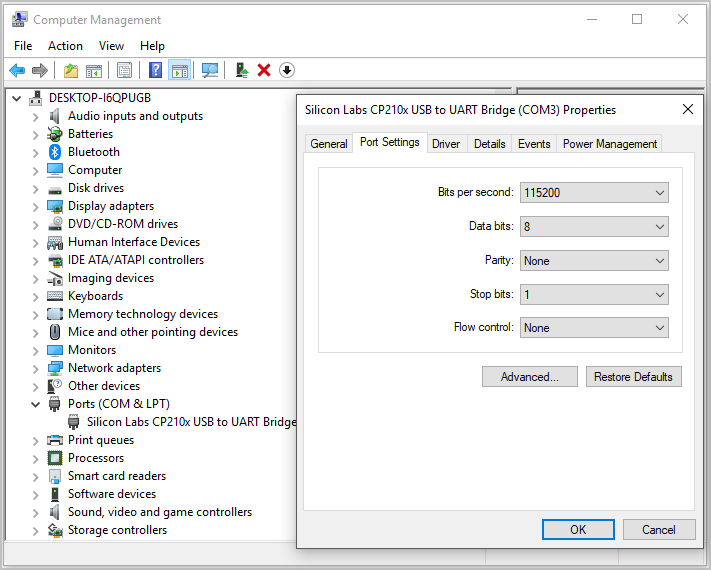Click the Network adapters icon

(55, 368)
